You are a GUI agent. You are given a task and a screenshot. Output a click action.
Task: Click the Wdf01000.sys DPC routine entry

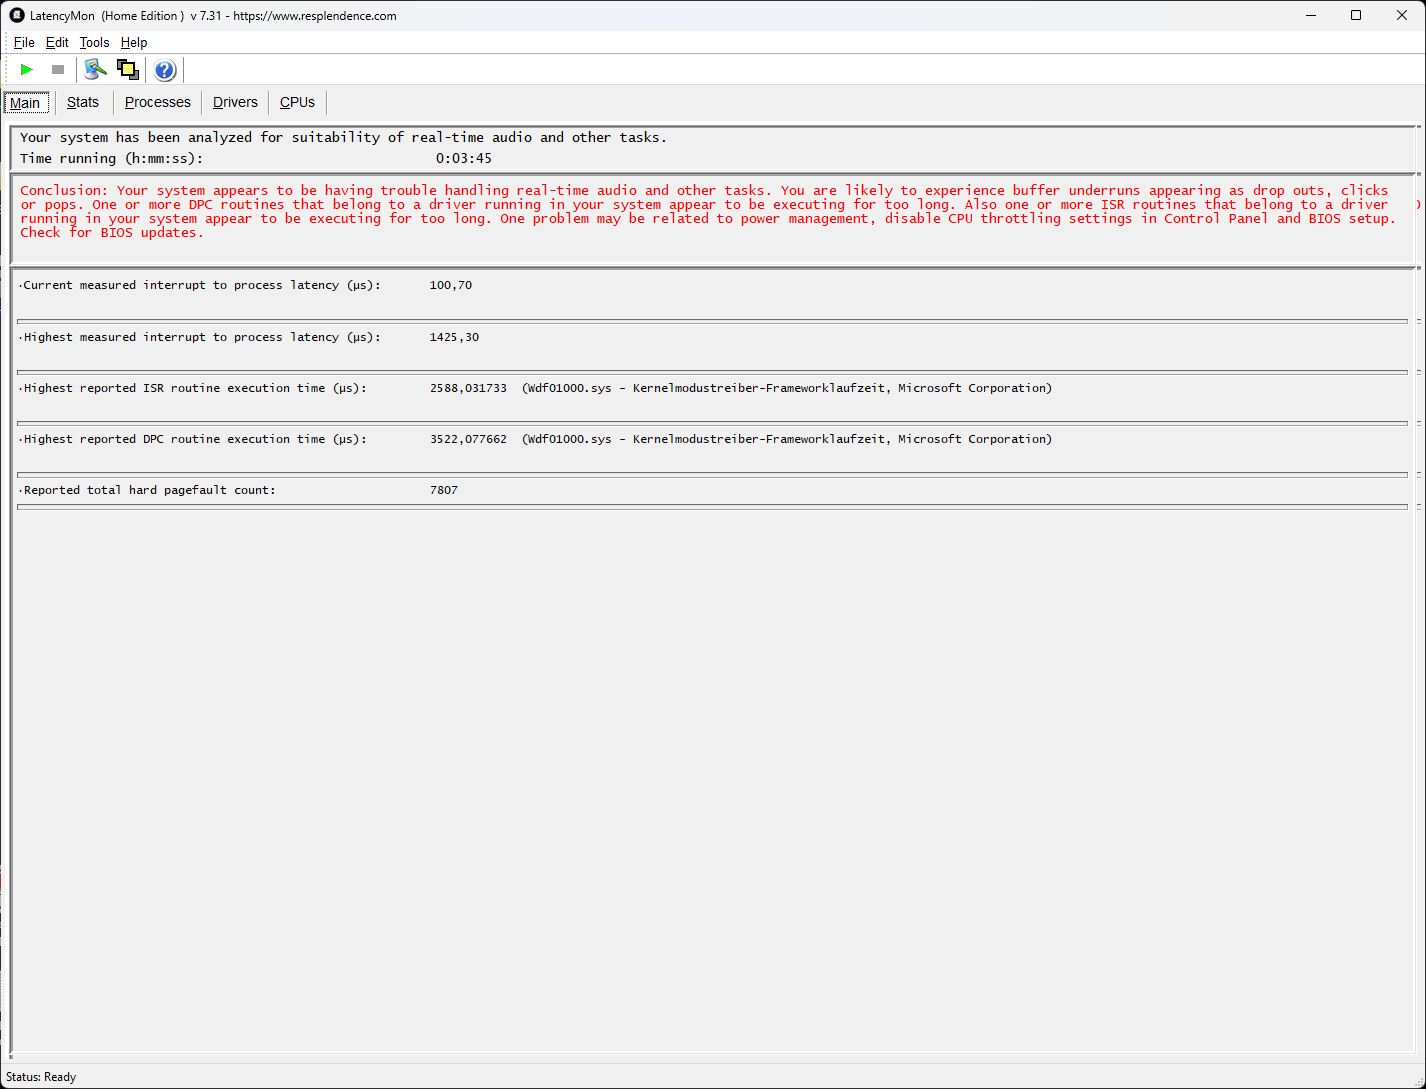click(786, 439)
